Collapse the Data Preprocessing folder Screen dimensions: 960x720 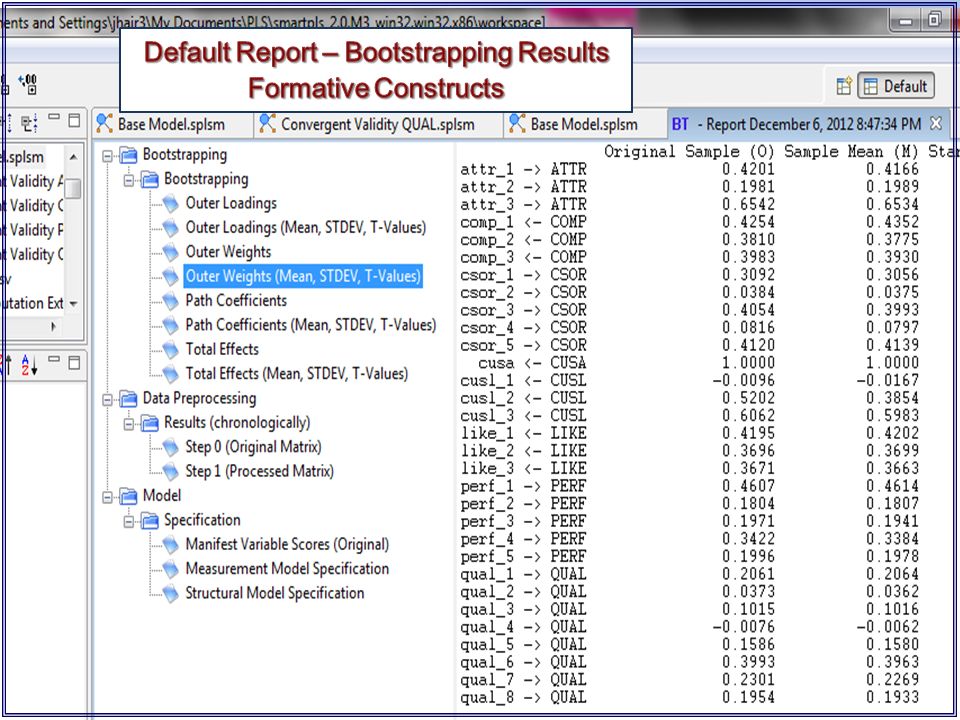coord(107,400)
